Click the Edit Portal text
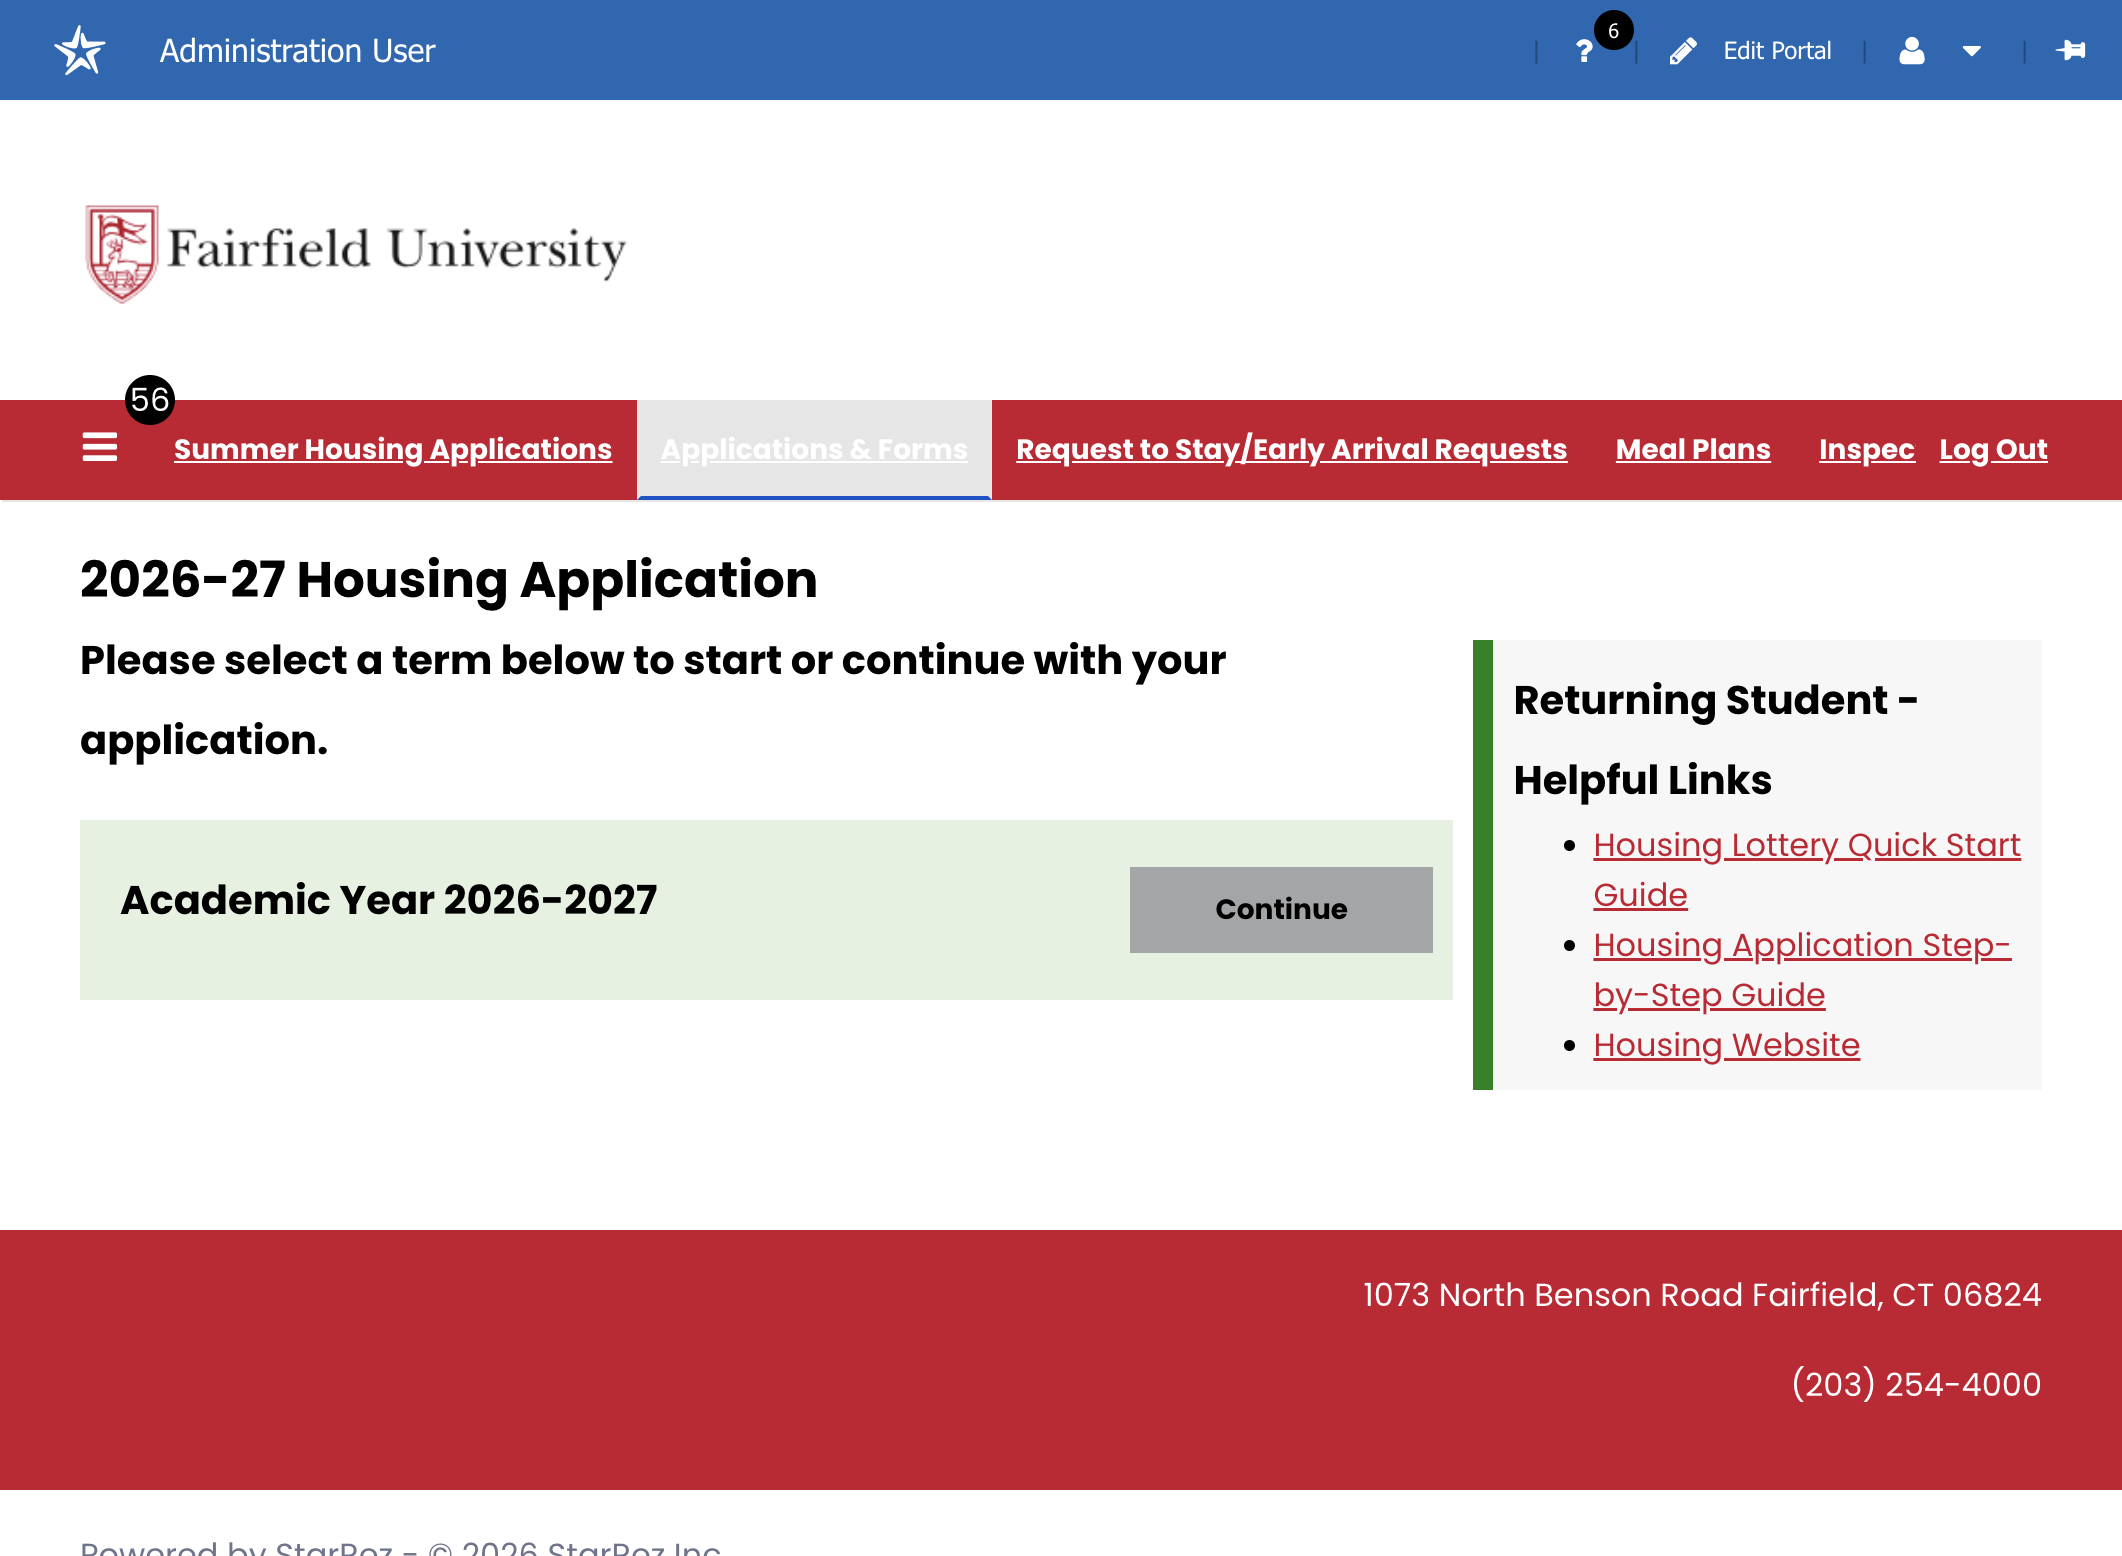The height and width of the screenshot is (1556, 2122). 1777,51
